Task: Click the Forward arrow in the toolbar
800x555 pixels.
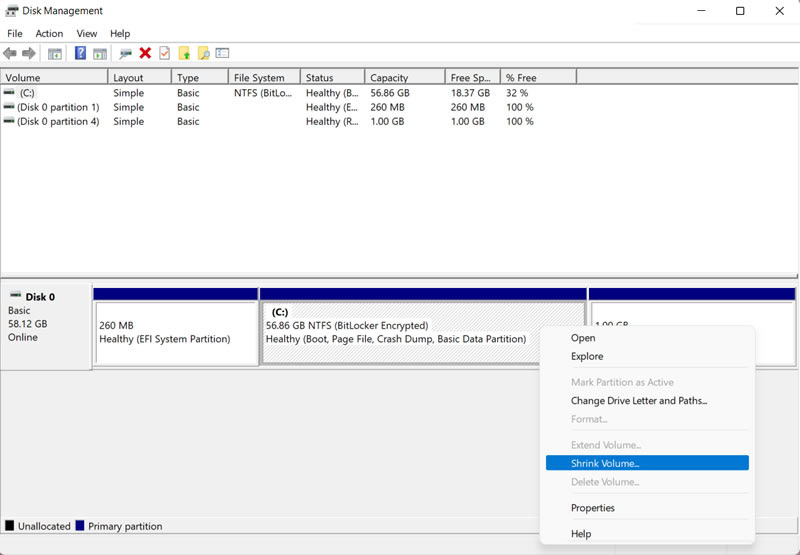Action: pyautogui.click(x=29, y=53)
